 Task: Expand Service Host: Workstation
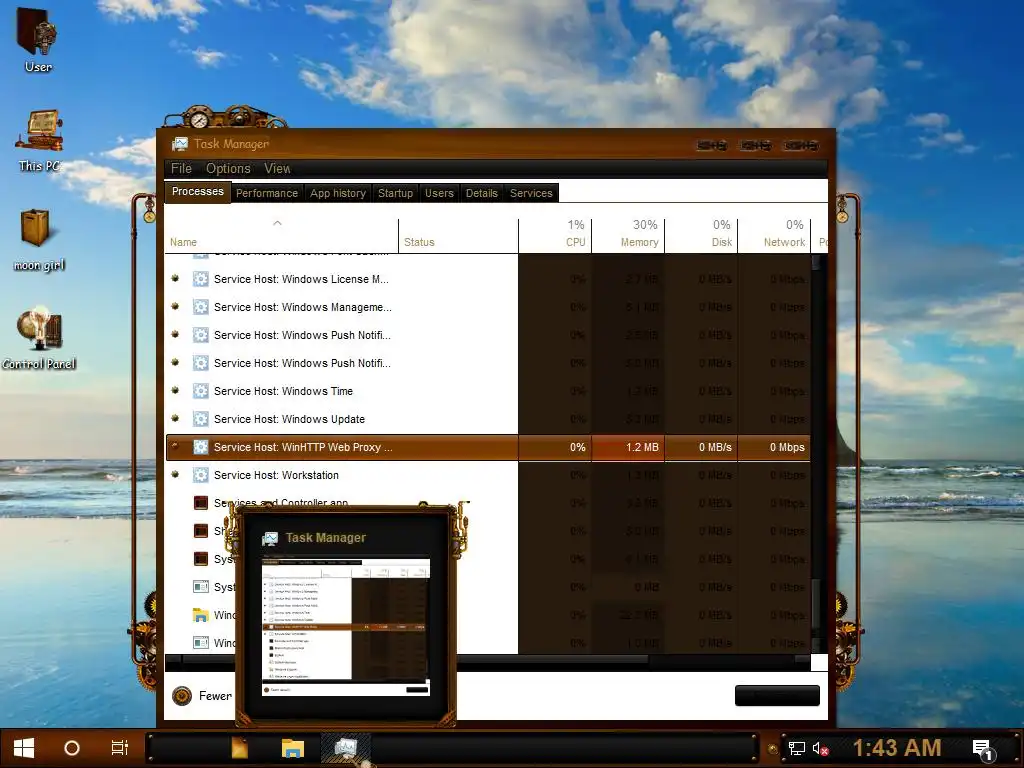pos(175,475)
